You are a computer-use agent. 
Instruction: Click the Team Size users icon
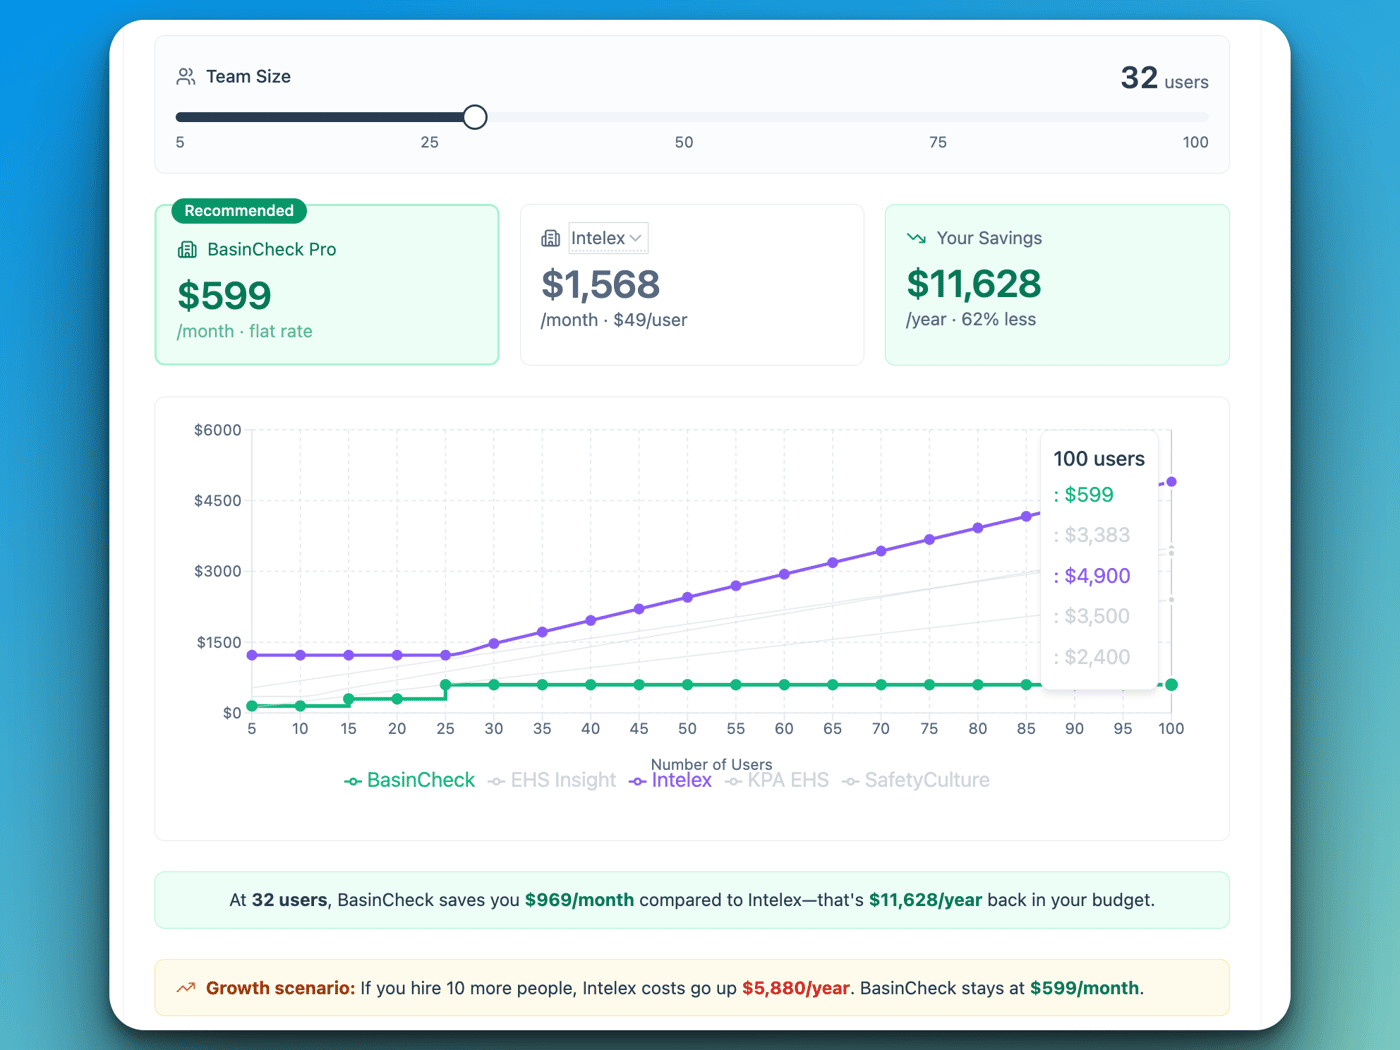(186, 76)
